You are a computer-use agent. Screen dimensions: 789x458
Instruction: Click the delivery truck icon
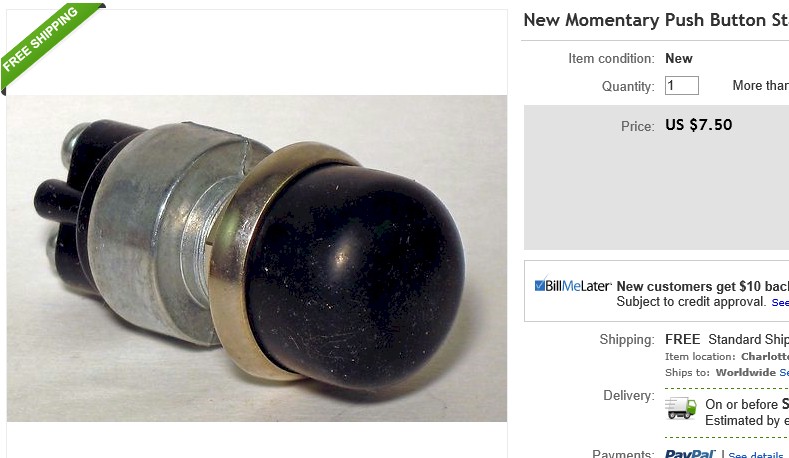(681, 408)
